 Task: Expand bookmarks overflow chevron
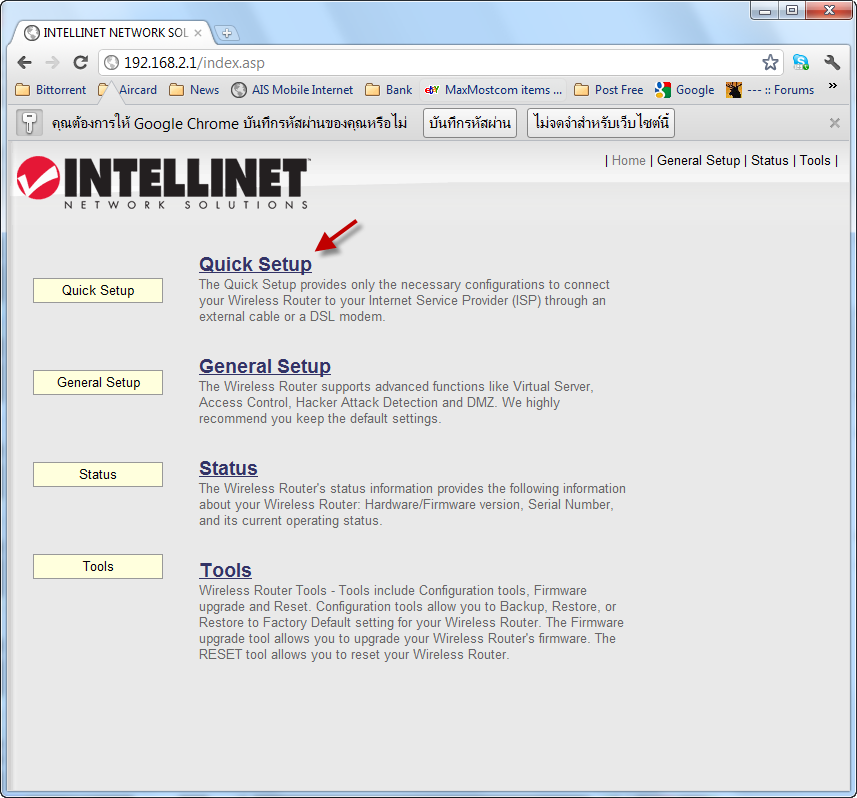[x=832, y=86]
